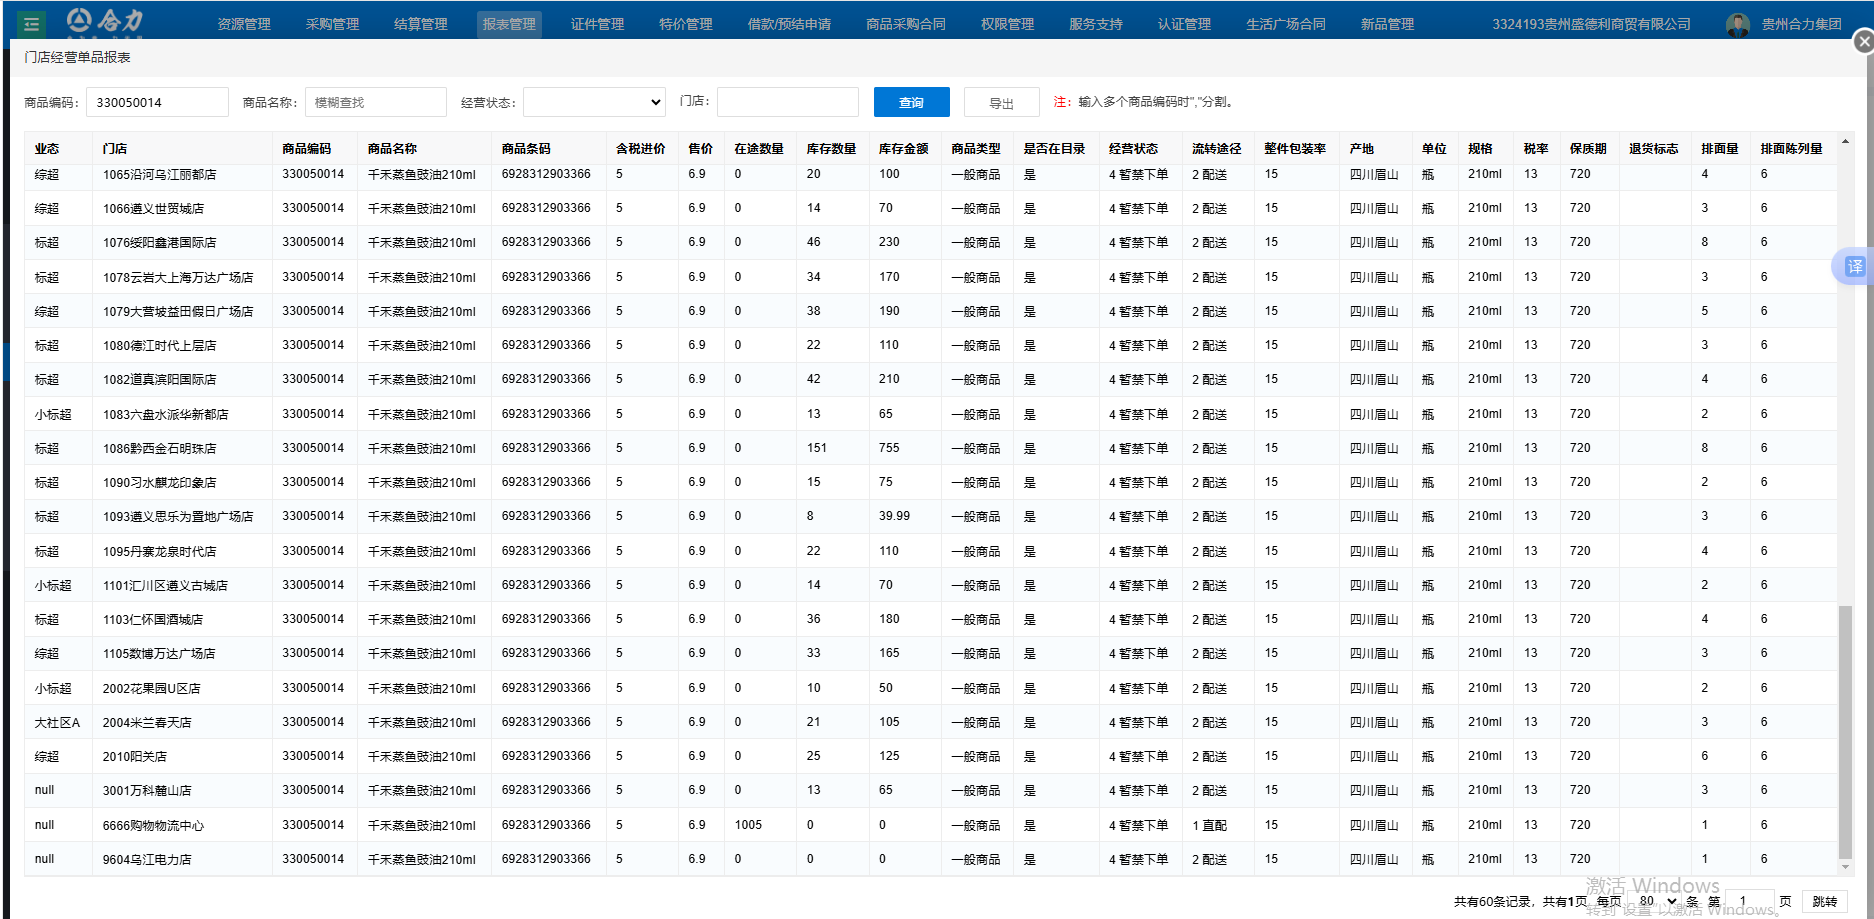Click into the 门店 input field

(x=787, y=102)
